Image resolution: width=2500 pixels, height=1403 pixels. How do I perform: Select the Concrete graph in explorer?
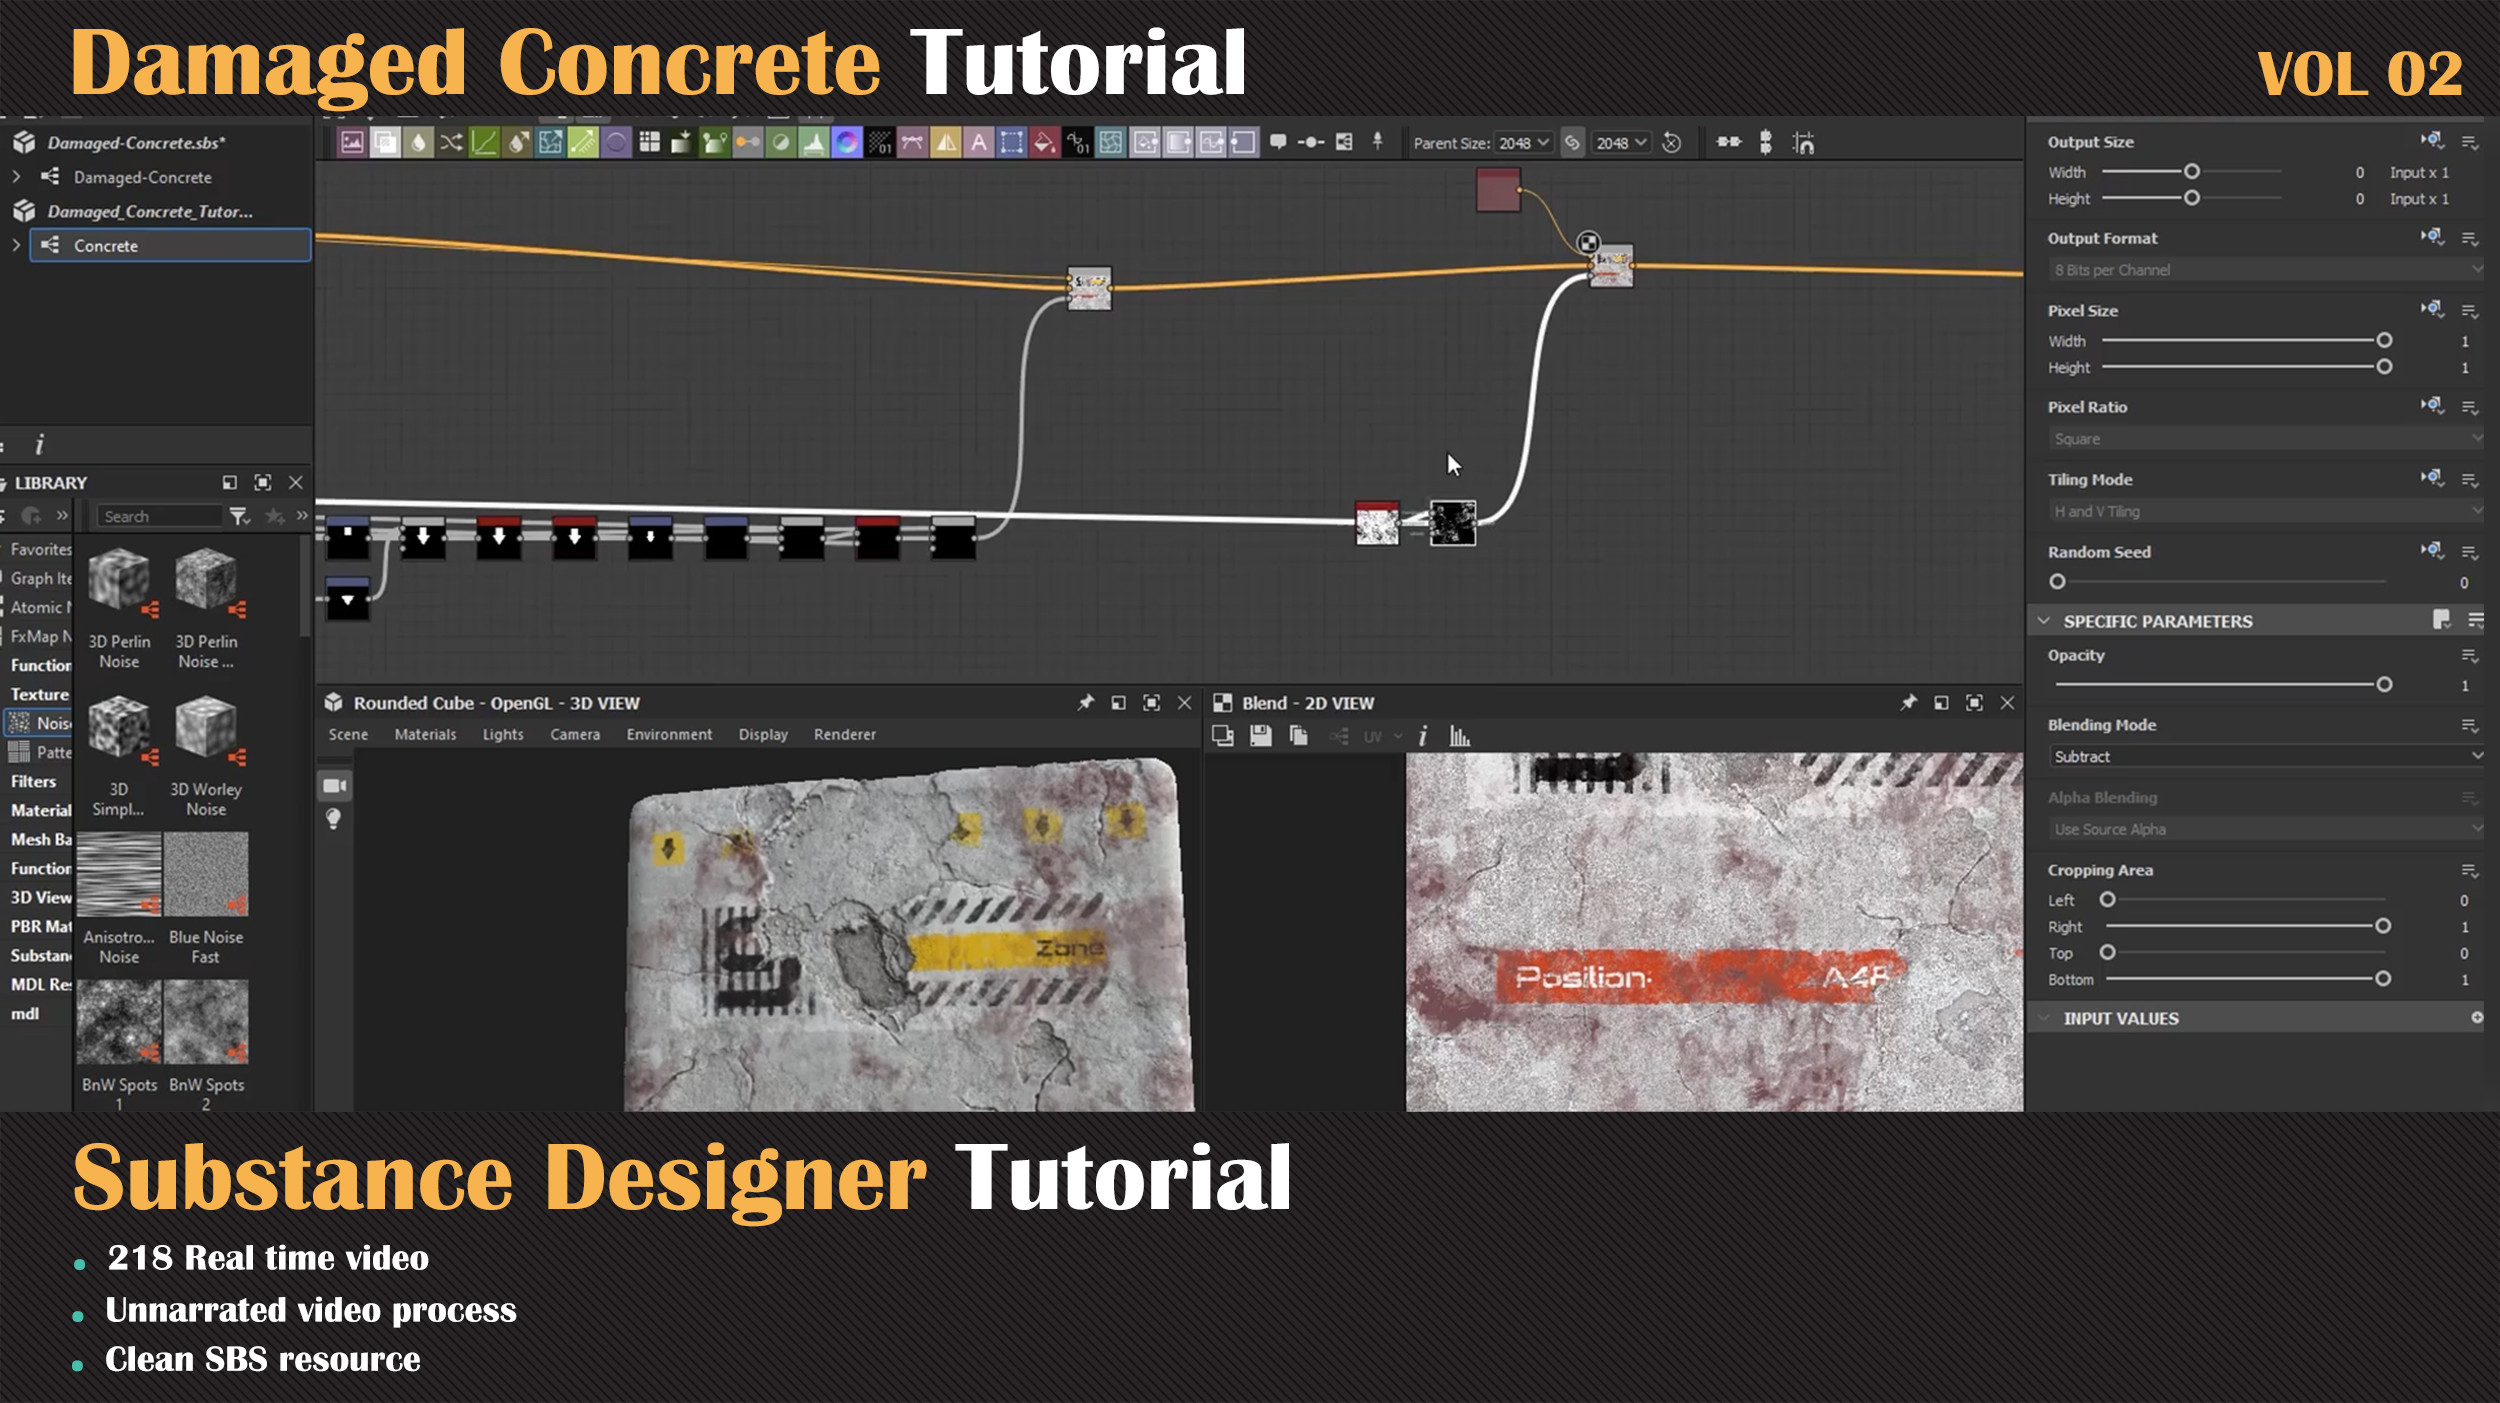pyautogui.click(x=106, y=246)
